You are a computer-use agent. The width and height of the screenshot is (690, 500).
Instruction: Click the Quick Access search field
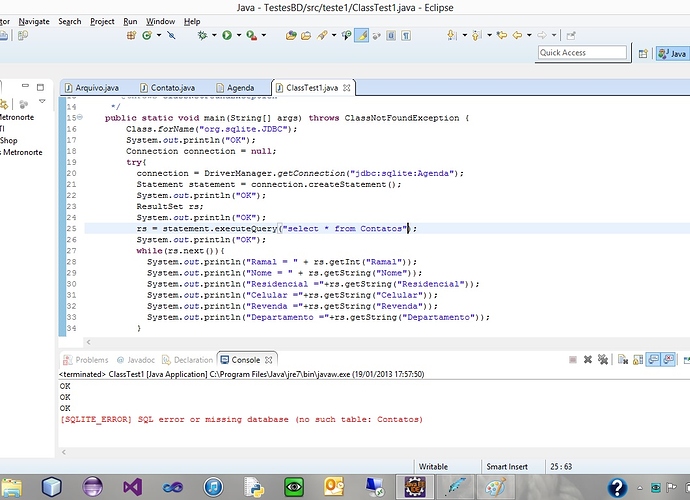[x=582, y=52]
